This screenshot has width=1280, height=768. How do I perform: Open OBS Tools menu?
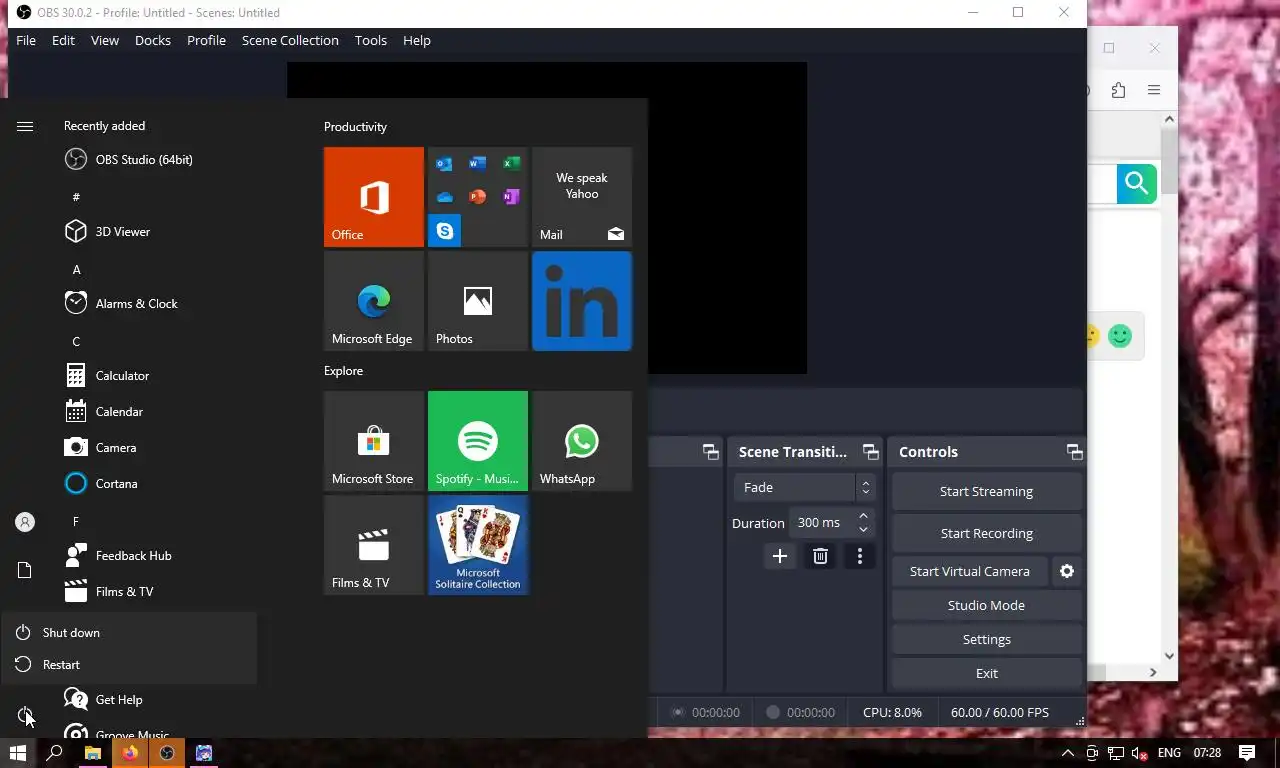(371, 40)
